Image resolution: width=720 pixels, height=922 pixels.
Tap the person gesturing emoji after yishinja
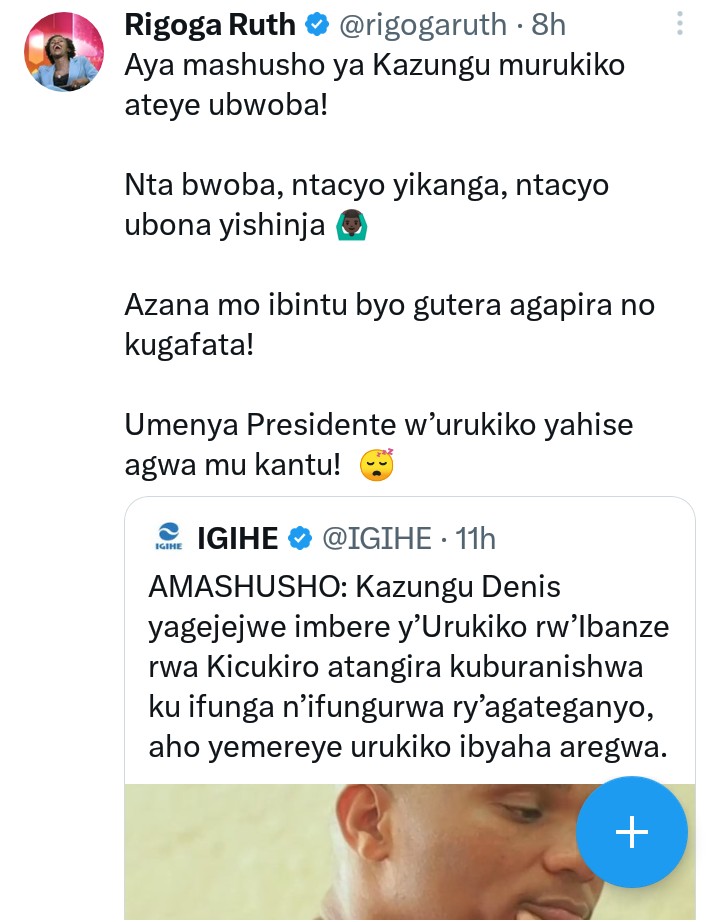coord(353,226)
